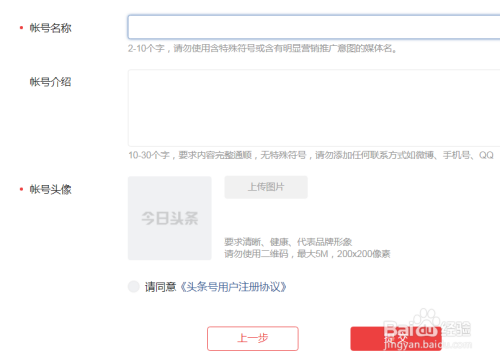
Task: Click the 帐号介绍 field label
Action: pos(50,82)
